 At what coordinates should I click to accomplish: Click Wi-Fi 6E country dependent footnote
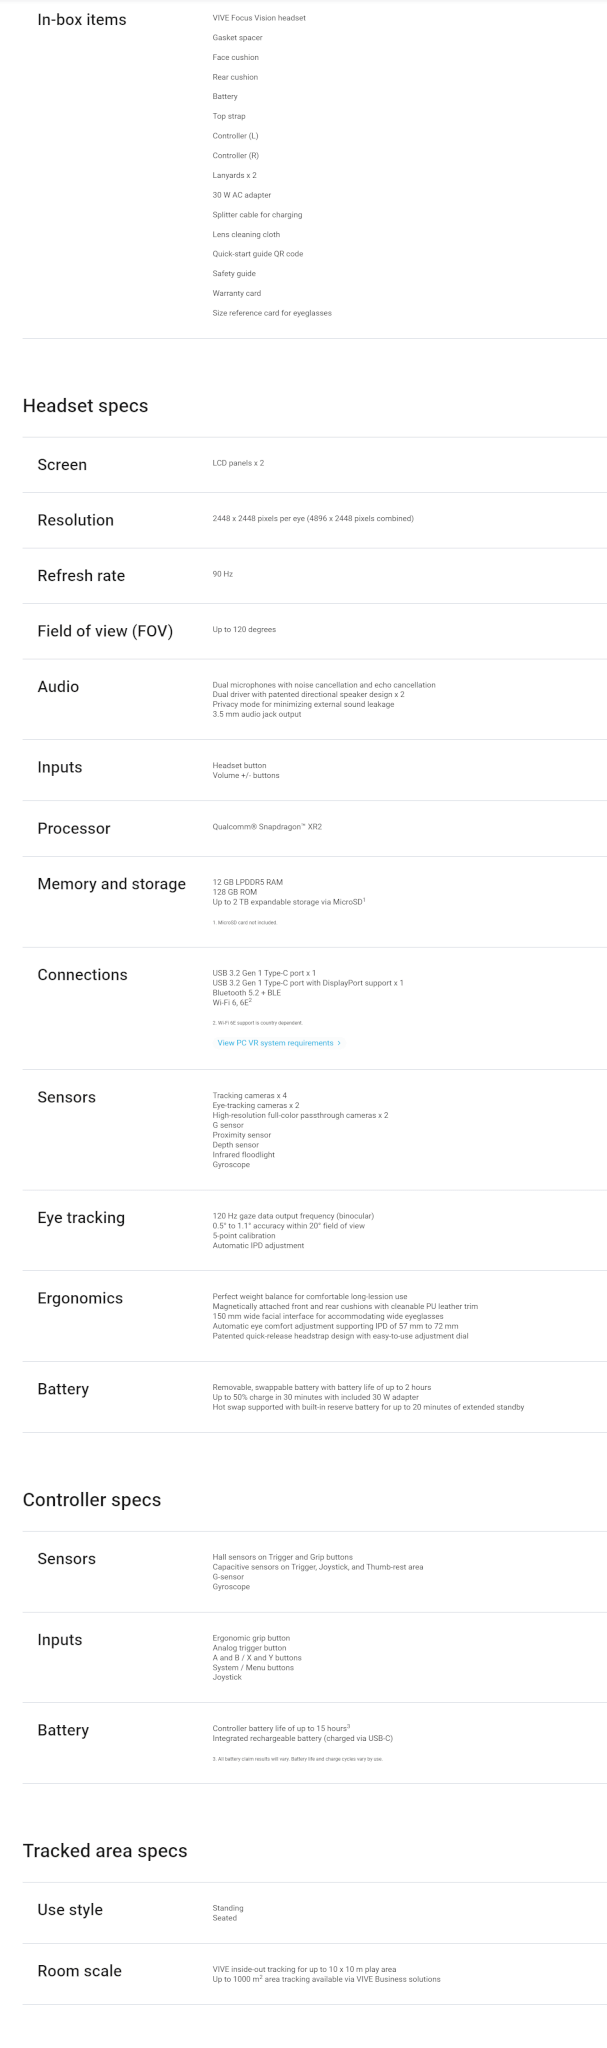257,1023
